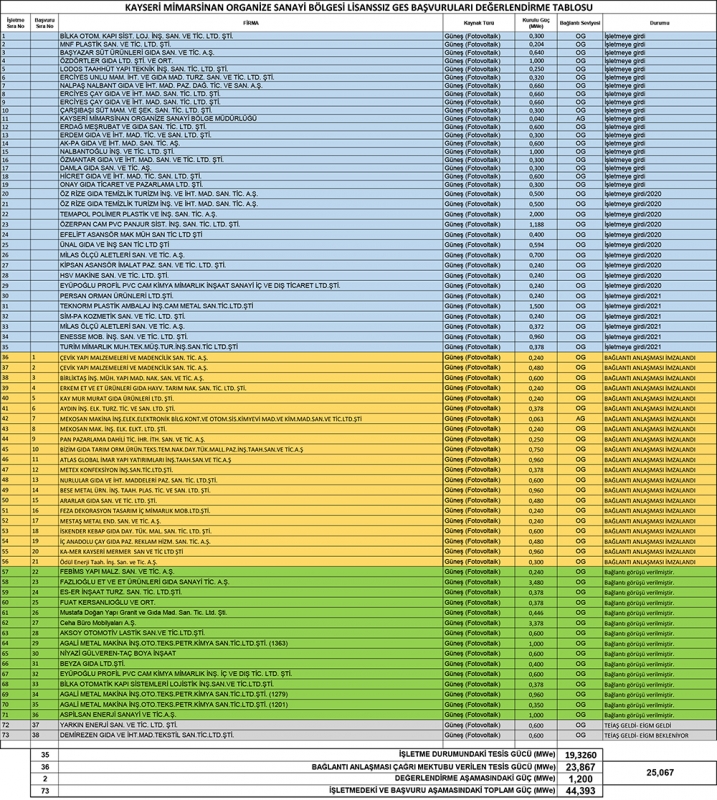Click the total power value 44,393
The width and height of the screenshot is (717, 800).
coord(580,791)
